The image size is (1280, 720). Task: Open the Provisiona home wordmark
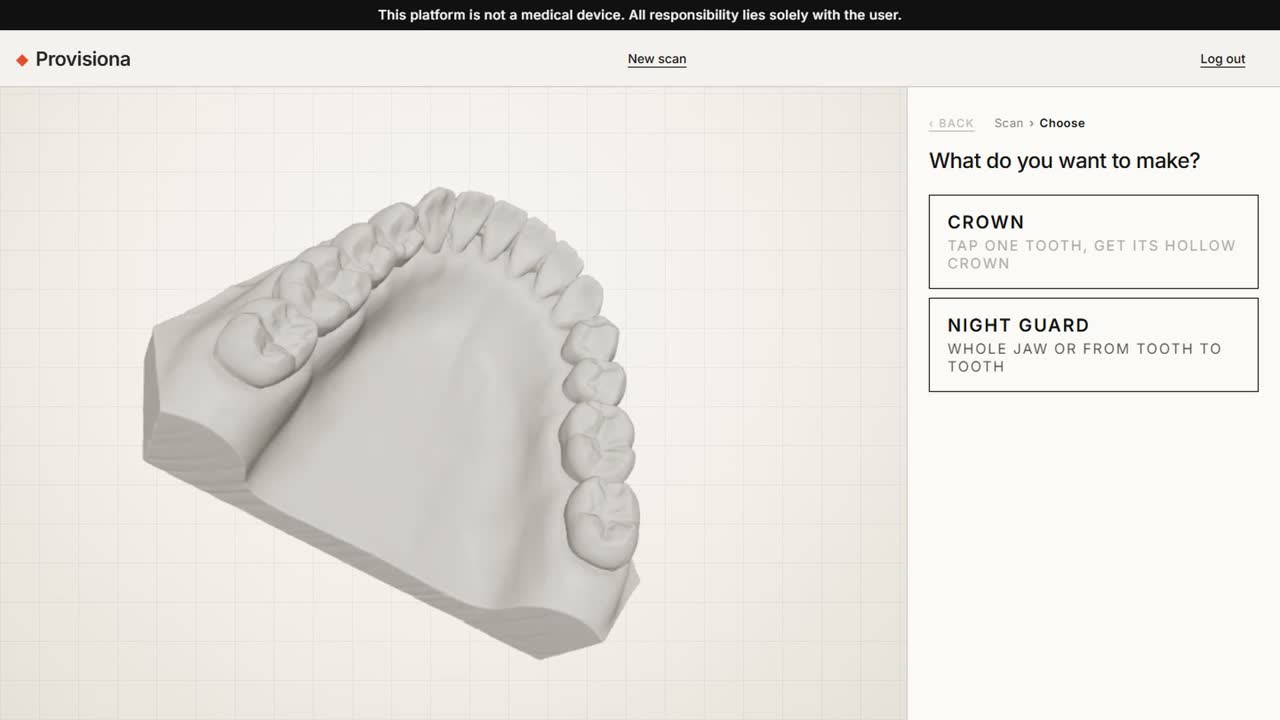[x=83, y=59]
